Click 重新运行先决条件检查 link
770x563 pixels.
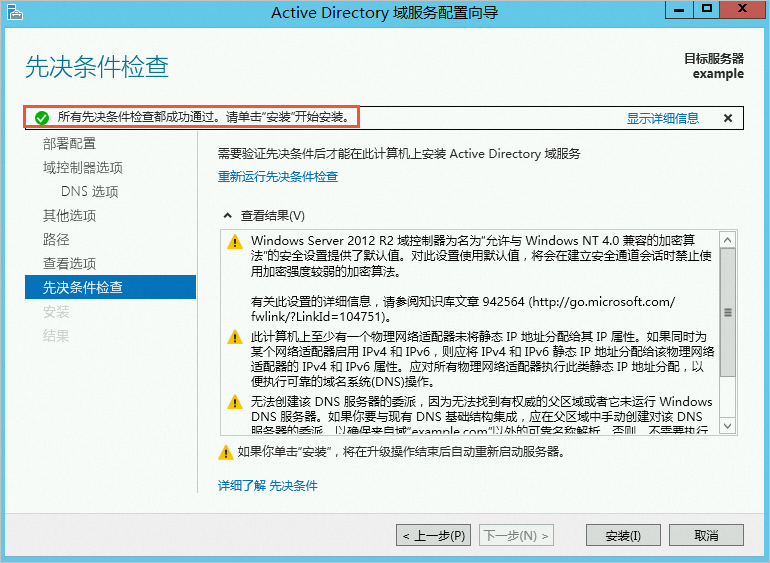point(278,176)
